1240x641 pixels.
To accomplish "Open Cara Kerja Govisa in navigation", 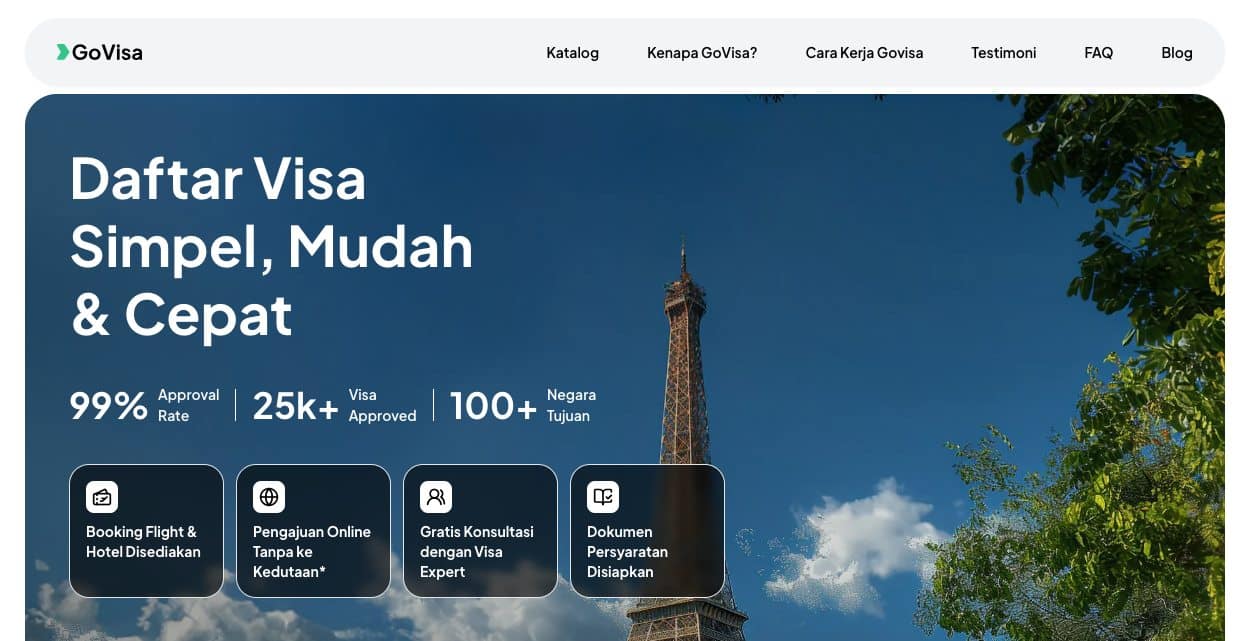I will pyautogui.click(x=864, y=53).
